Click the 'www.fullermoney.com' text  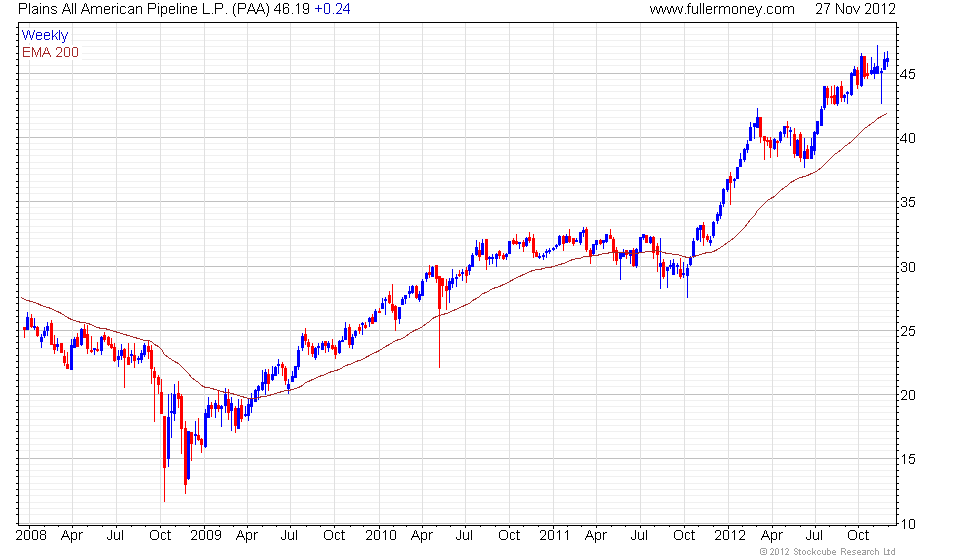722,9
